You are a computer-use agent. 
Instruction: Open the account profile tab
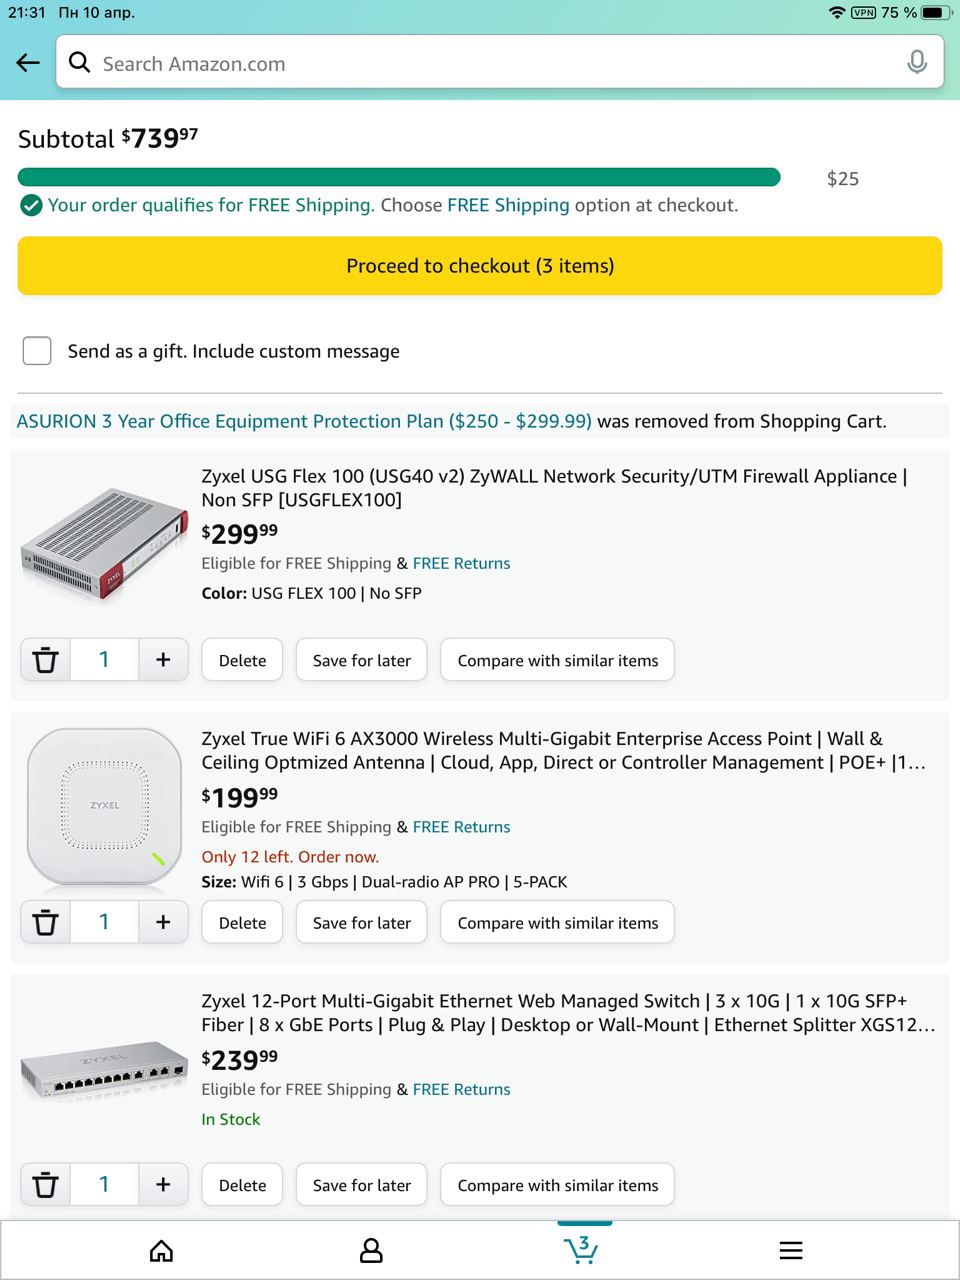tap(371, 1251)
